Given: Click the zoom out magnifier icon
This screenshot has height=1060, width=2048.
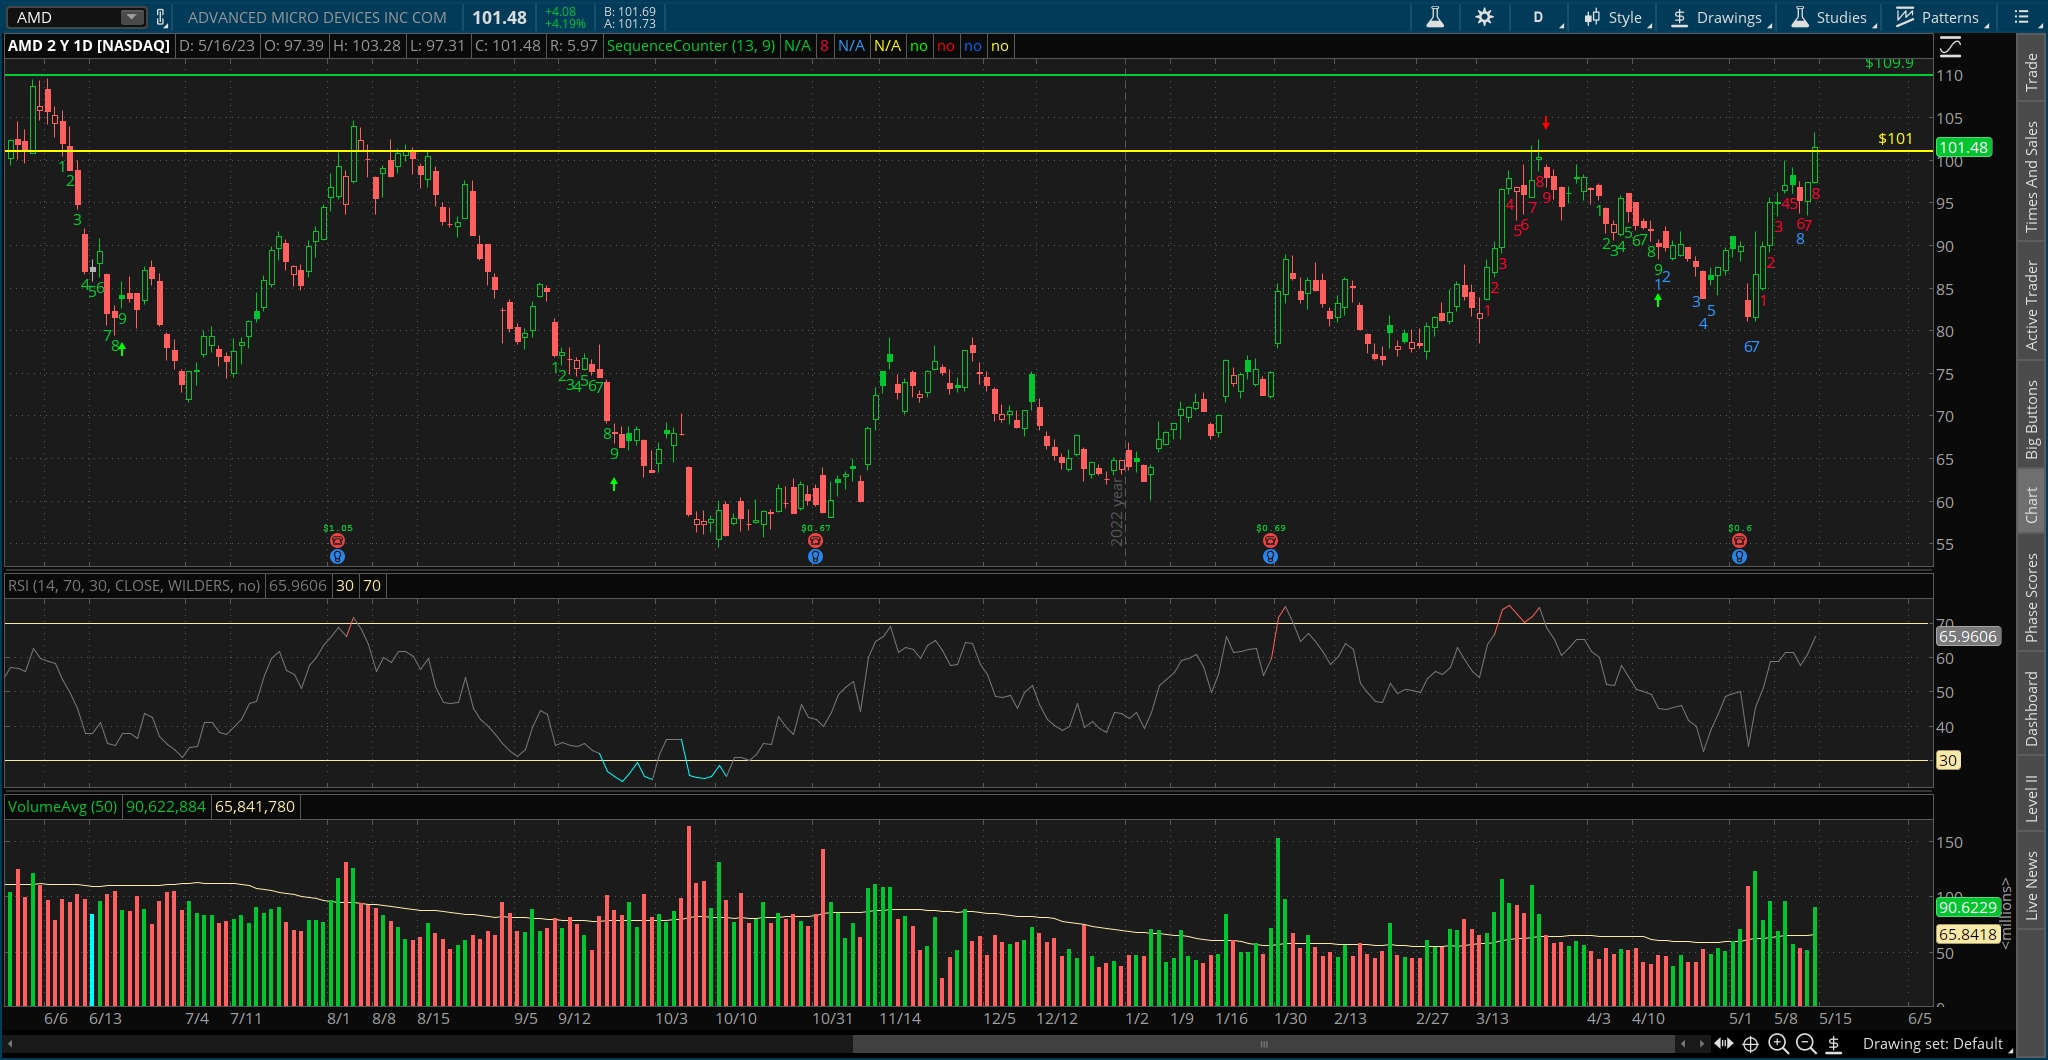Looking at the screenshot, I should (1806, 1043).
